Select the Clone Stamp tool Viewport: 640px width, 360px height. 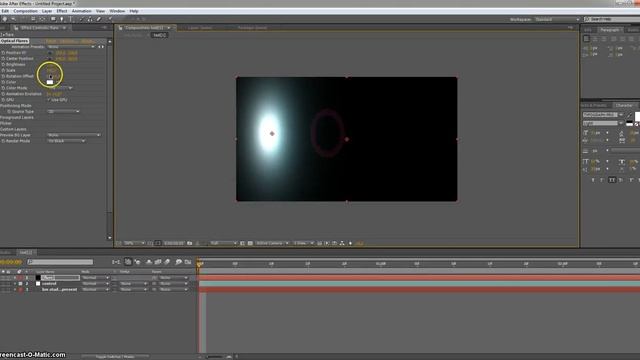point(90,19)
